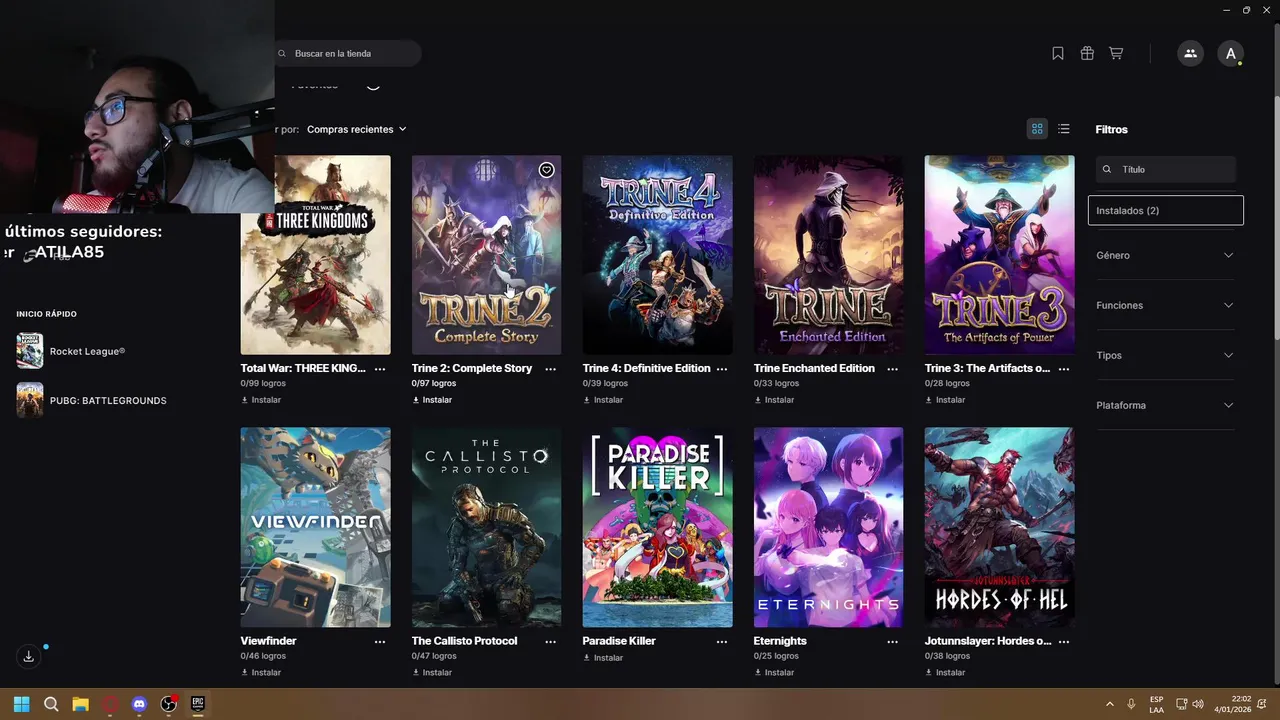The height and width of the screenshot is (720, 1280).
Task: Open options menu for Trine 3
Action: [x=1063, y=369]
